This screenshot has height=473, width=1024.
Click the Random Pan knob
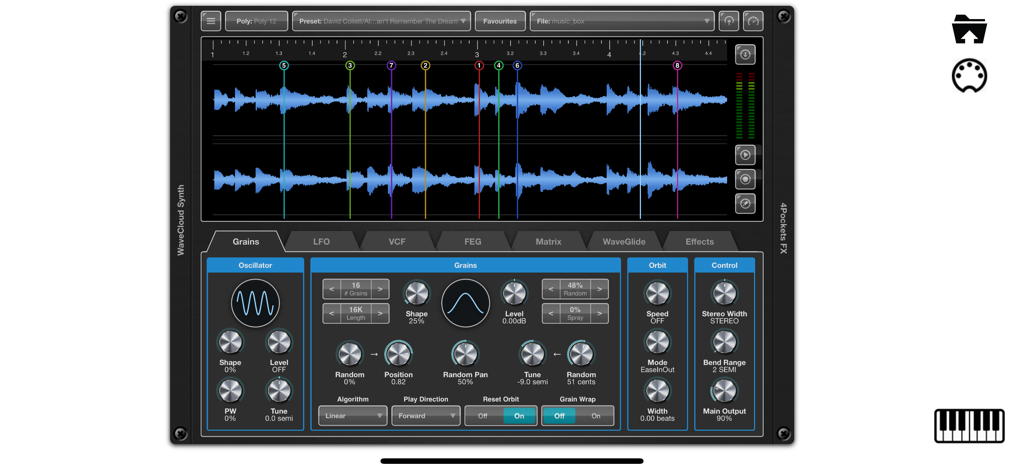pos(465,354)
